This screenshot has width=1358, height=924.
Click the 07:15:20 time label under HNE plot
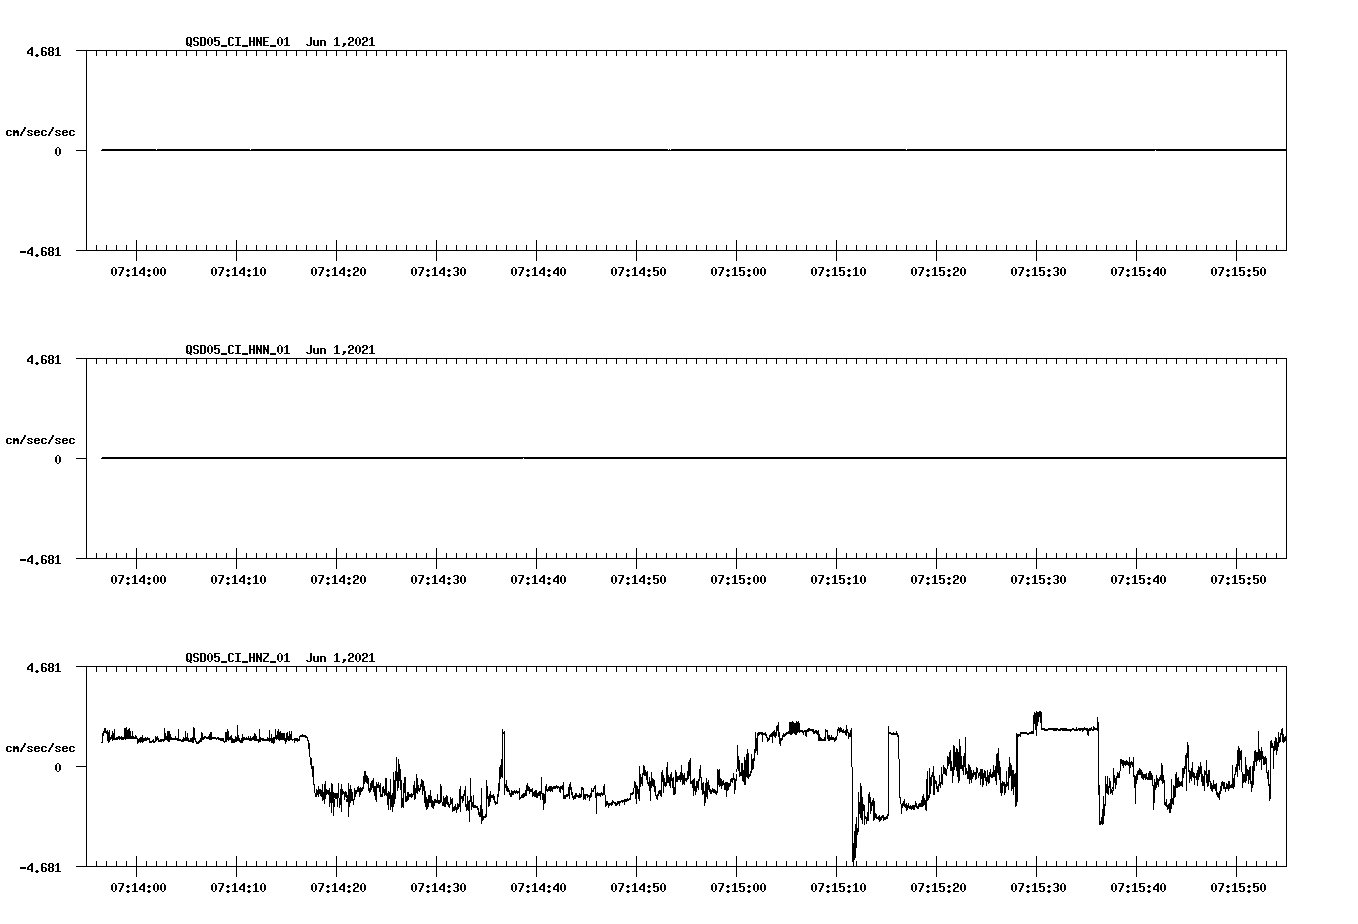[938, 271]
